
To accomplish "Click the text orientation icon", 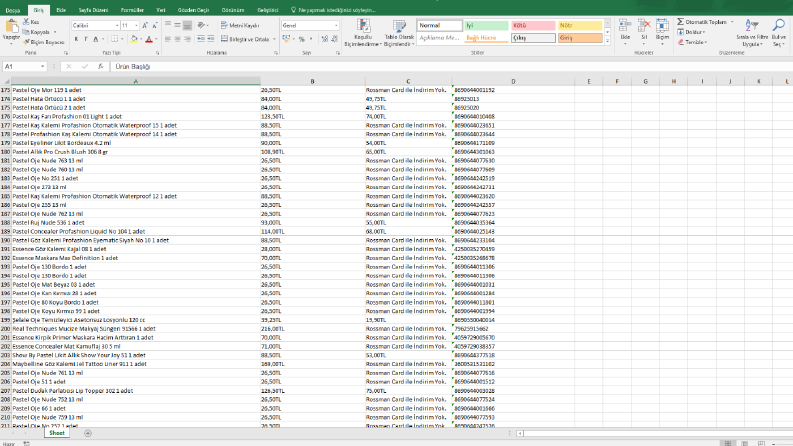I will click(202, 25).
